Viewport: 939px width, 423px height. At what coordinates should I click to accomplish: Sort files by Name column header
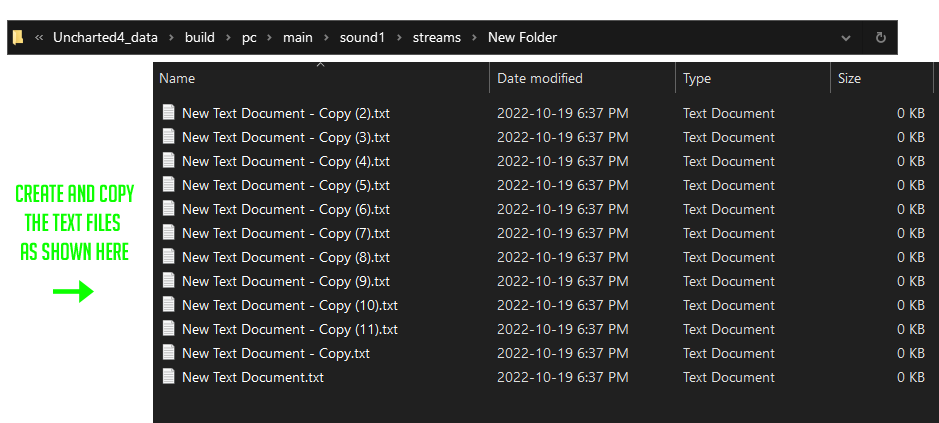click(177, 78)
